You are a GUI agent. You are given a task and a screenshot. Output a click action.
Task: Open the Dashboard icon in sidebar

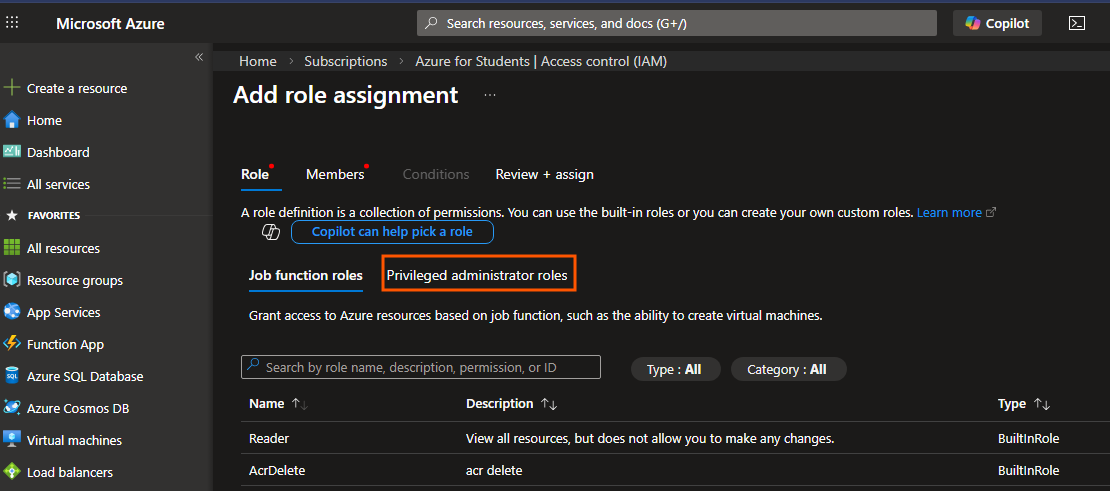click(x=12, y=152)
